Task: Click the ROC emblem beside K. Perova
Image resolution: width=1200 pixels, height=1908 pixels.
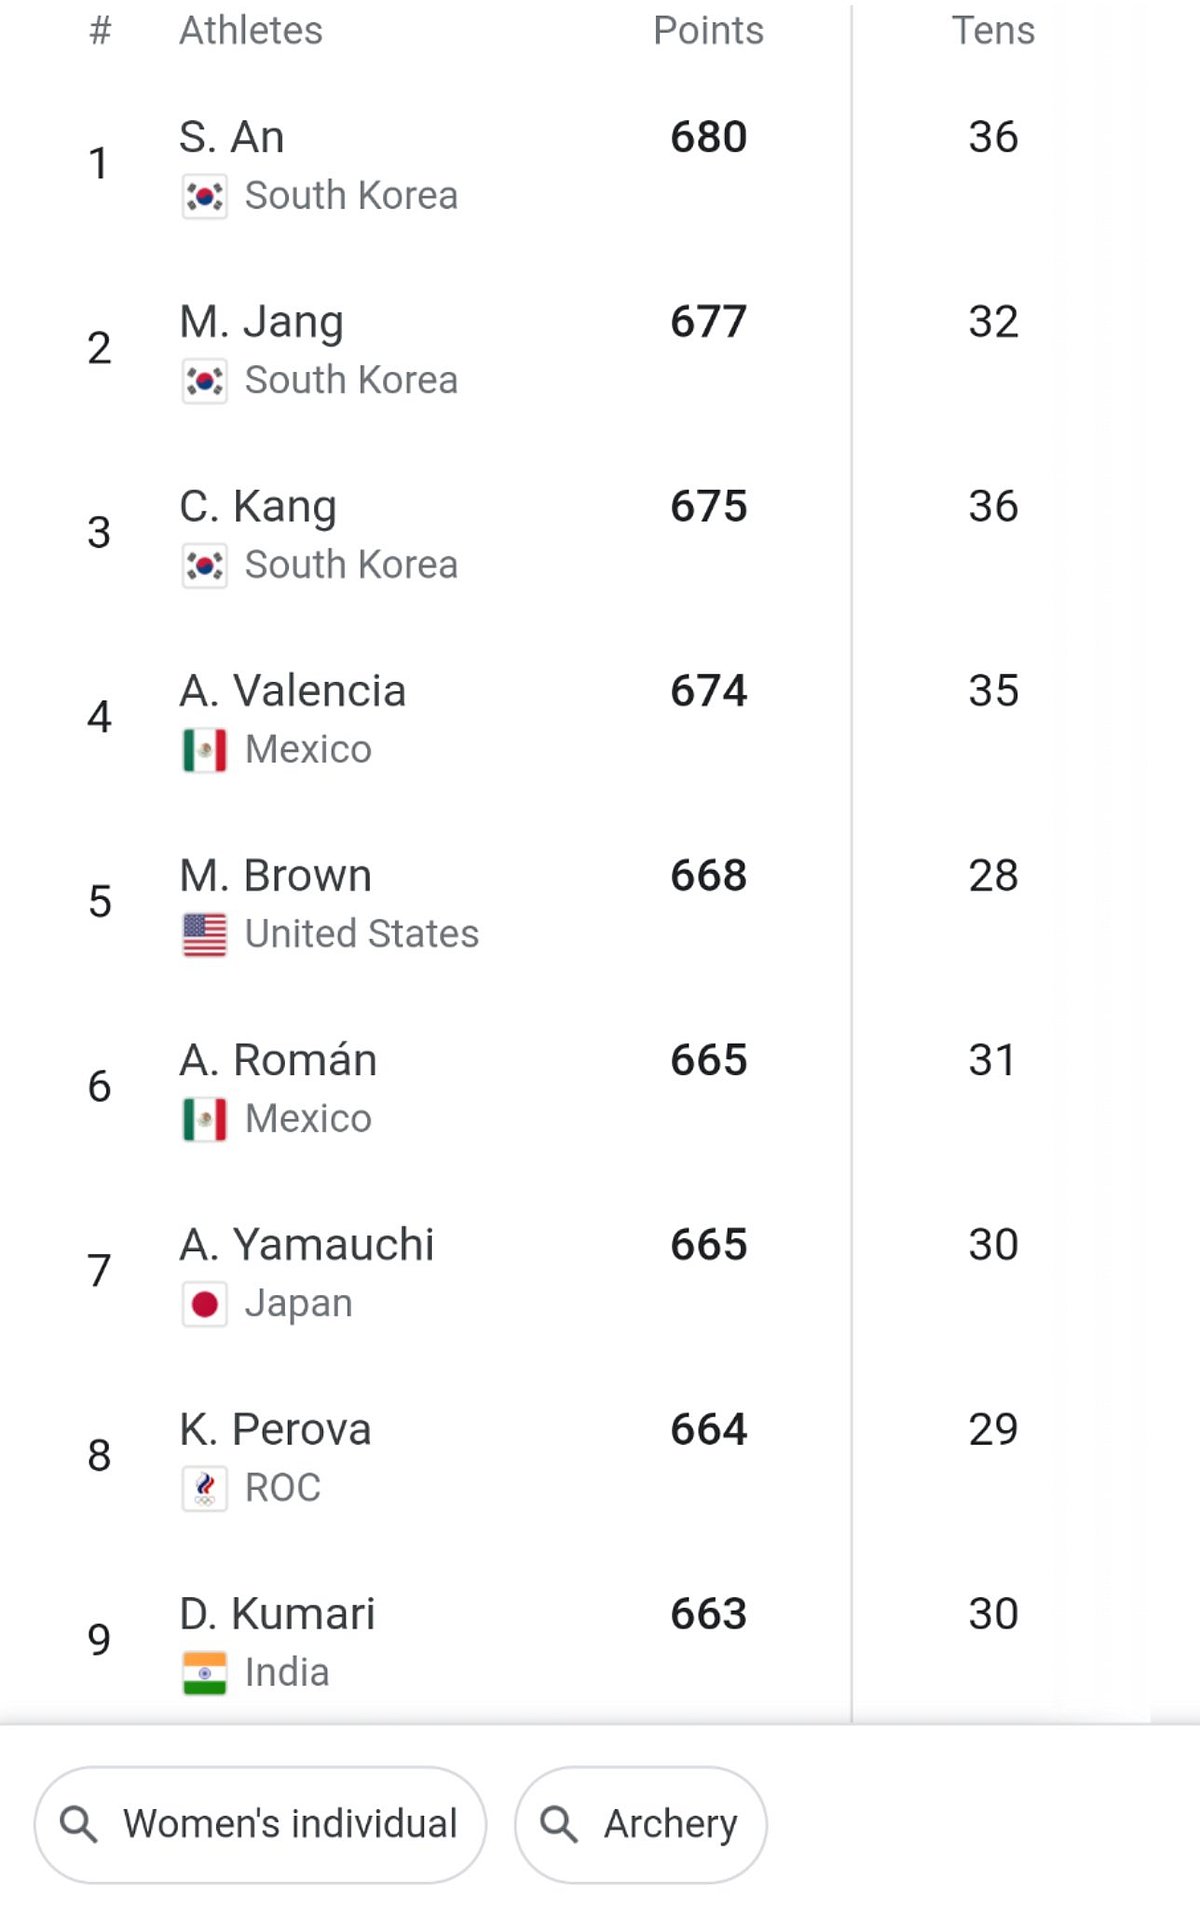Action: click(203, 1486)
